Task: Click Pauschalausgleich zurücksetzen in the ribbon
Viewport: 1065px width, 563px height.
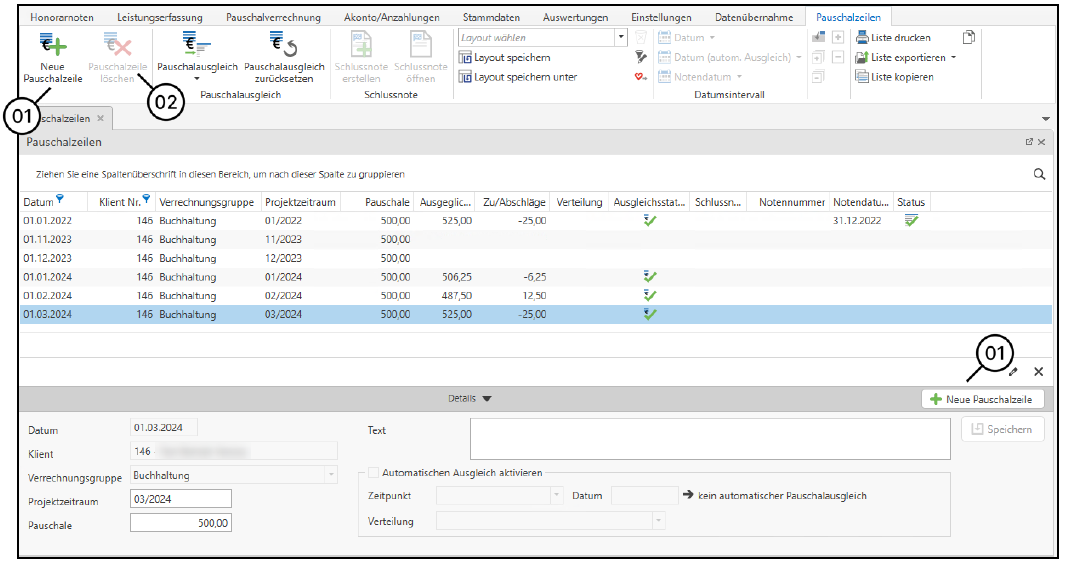Action: tap(284, 45)
